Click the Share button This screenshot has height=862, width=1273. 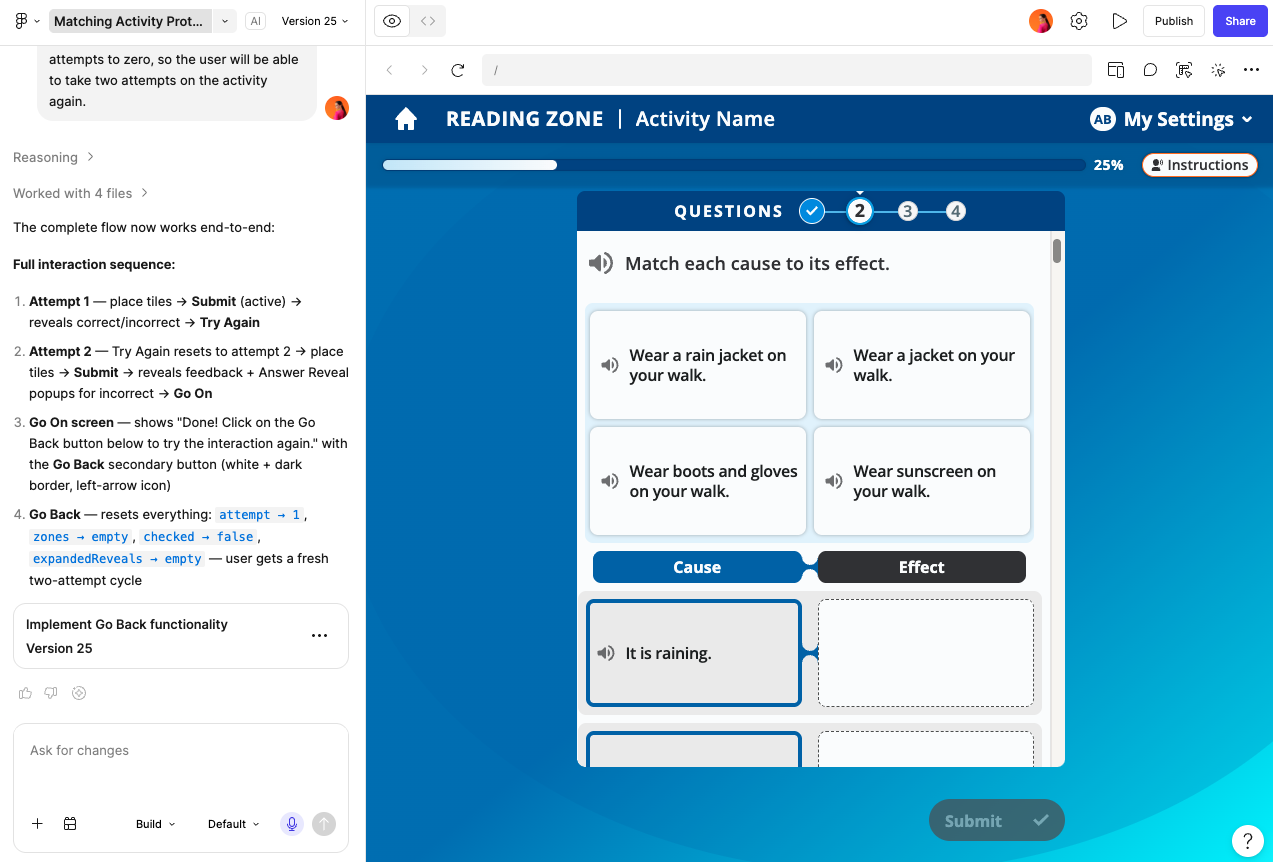click(1240, 21)
